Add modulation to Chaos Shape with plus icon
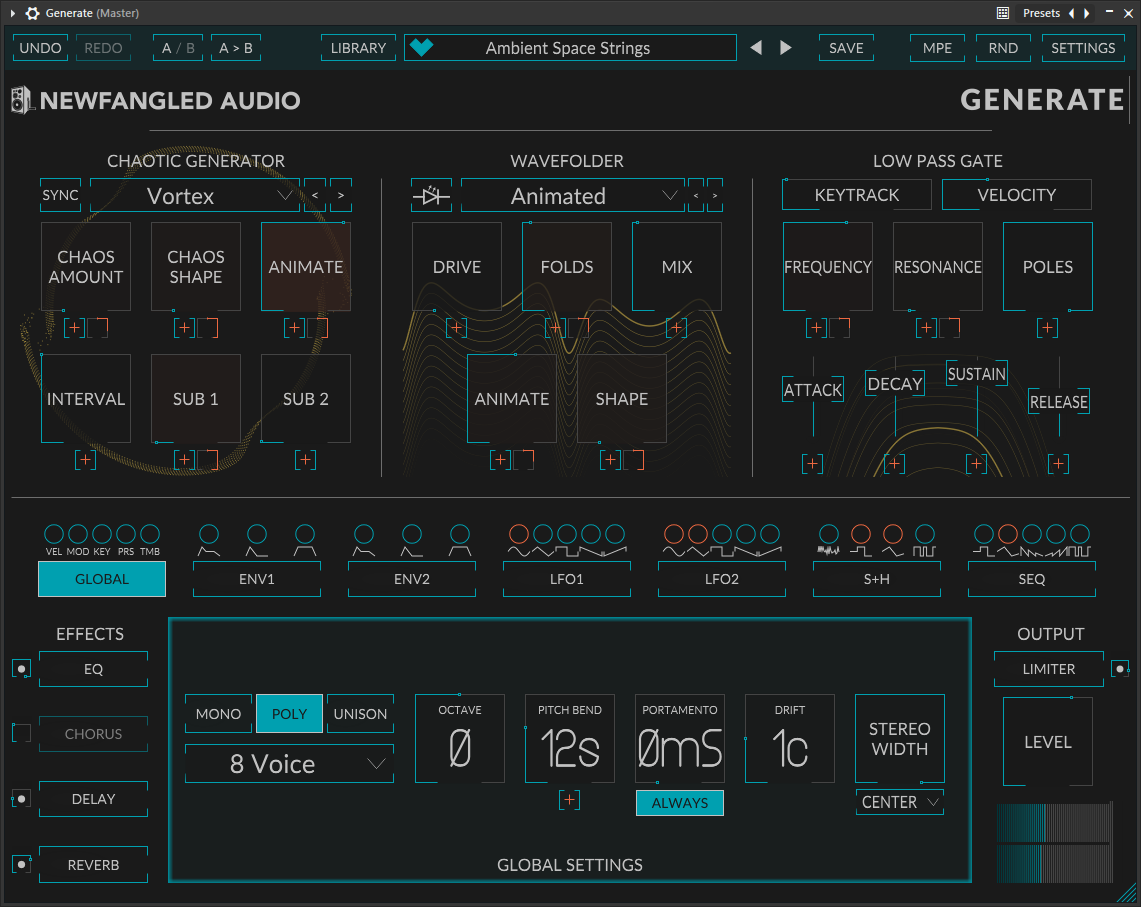Viewport: 1141px width, 907px height. tap(184, 328)
